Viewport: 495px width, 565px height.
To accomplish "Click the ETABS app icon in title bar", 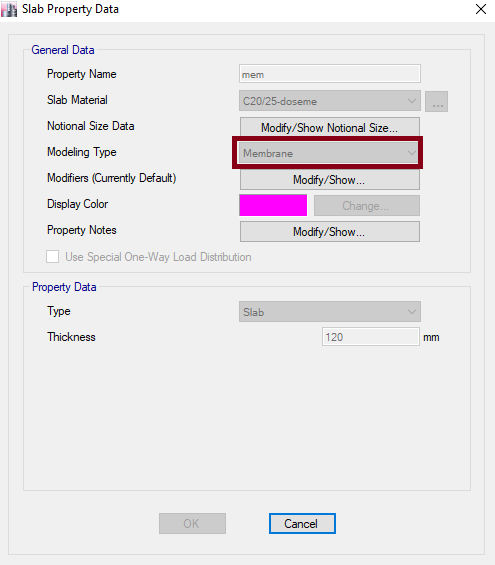I will [9, 9].
